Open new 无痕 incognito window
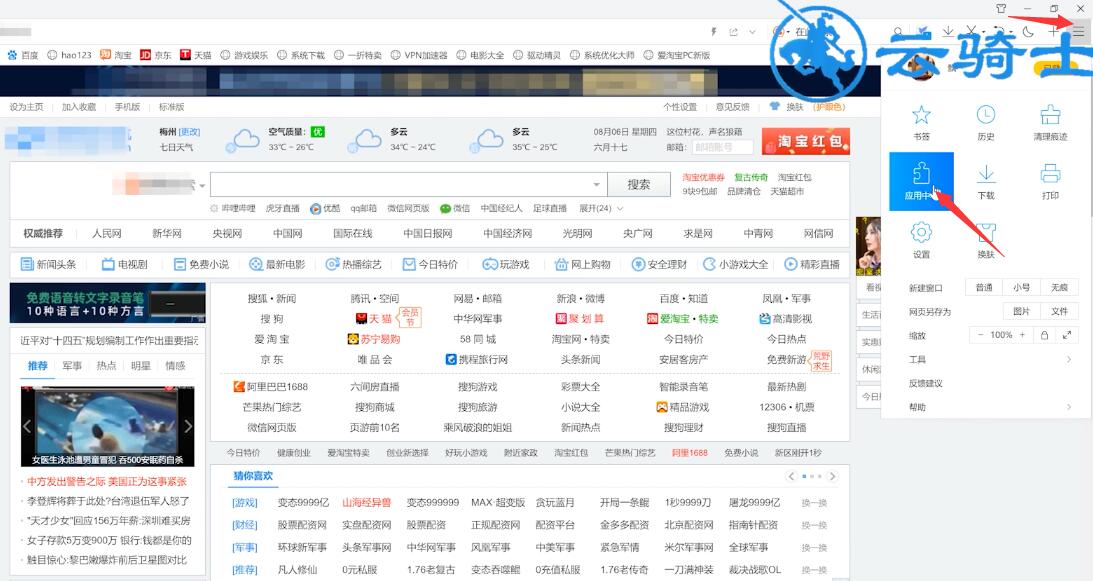Screen dimensions: 1093x581 1059,287
